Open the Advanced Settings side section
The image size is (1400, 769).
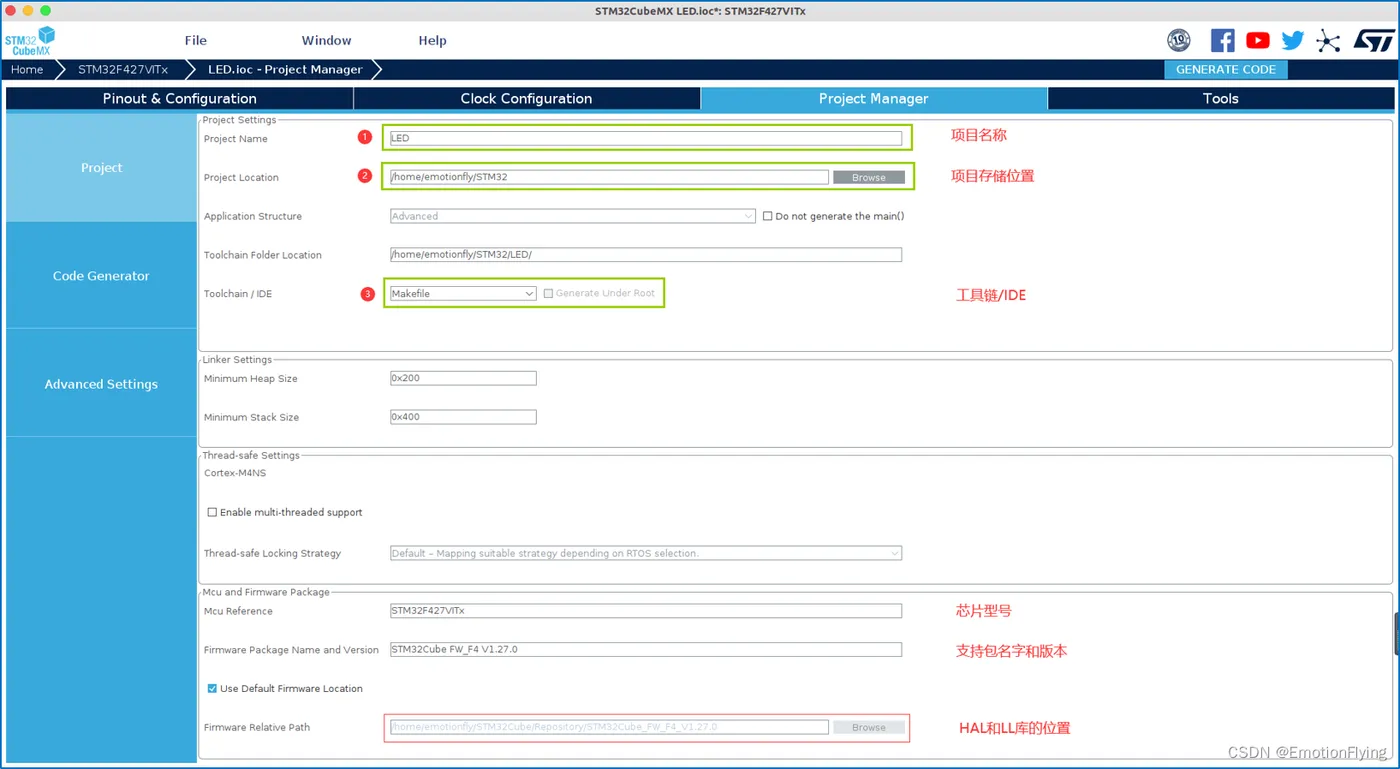[x=102, y=384]
